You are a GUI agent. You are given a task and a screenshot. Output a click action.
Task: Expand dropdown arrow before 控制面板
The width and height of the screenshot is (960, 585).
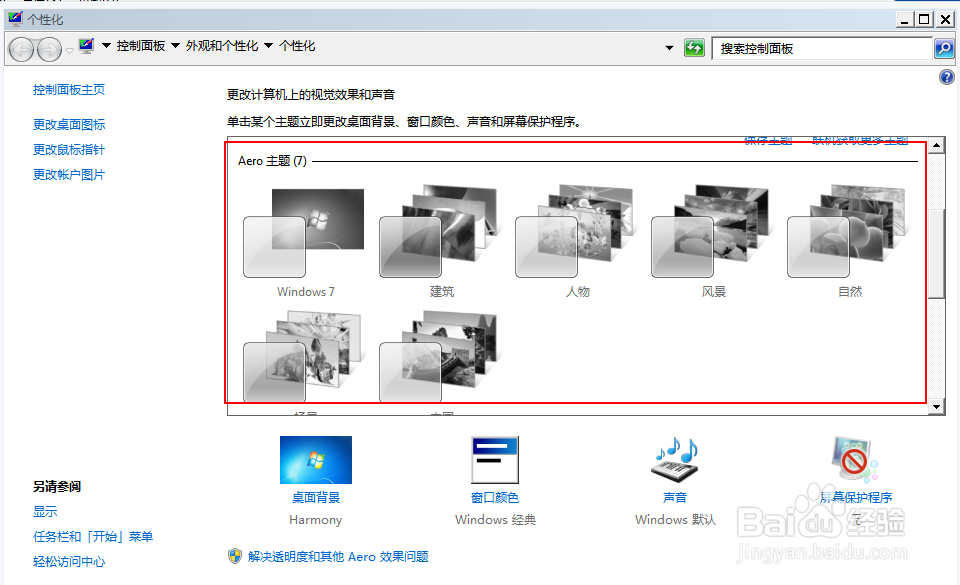[x=107, y=46]
